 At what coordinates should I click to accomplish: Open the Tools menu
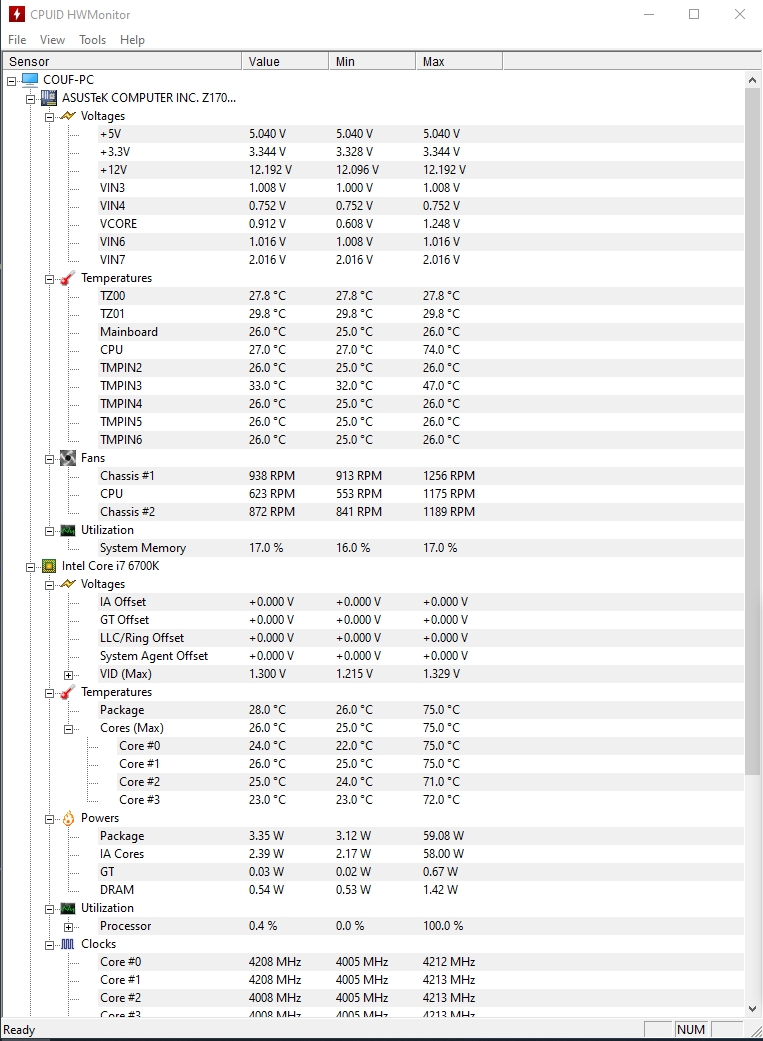tap(93, 40)
